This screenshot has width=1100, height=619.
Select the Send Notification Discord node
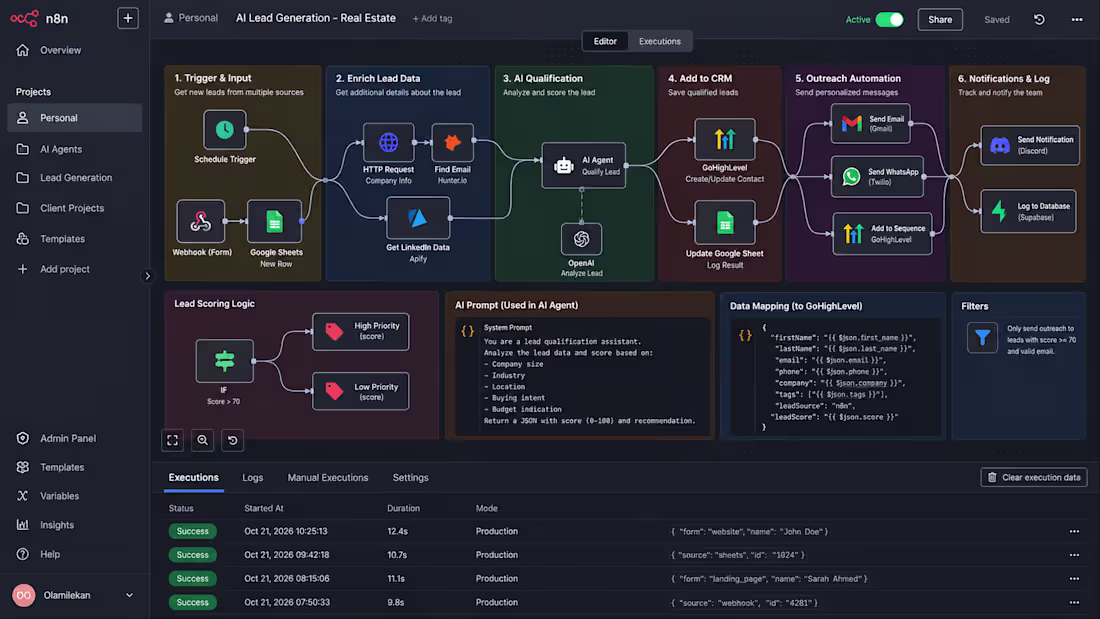click(1030, 145)
